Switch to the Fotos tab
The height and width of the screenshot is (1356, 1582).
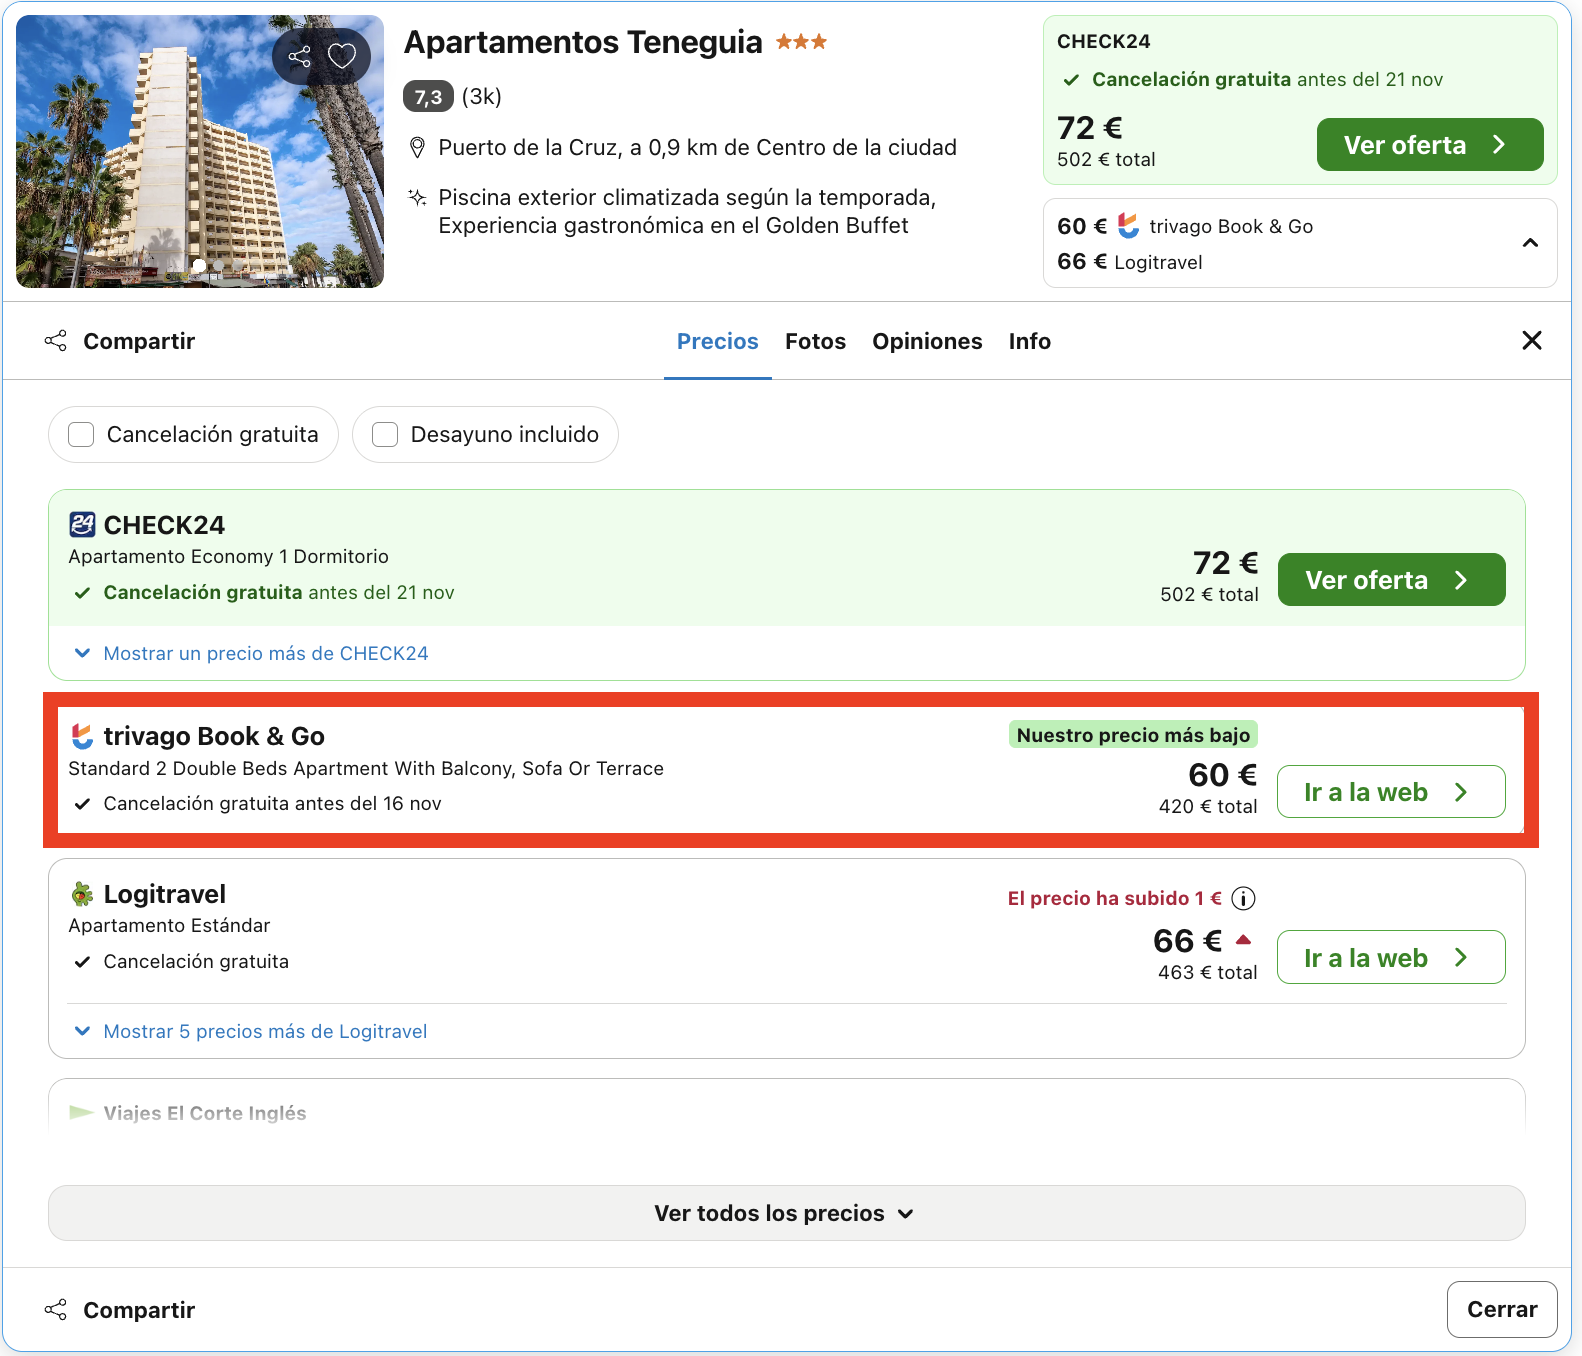(x=815, y=341)
